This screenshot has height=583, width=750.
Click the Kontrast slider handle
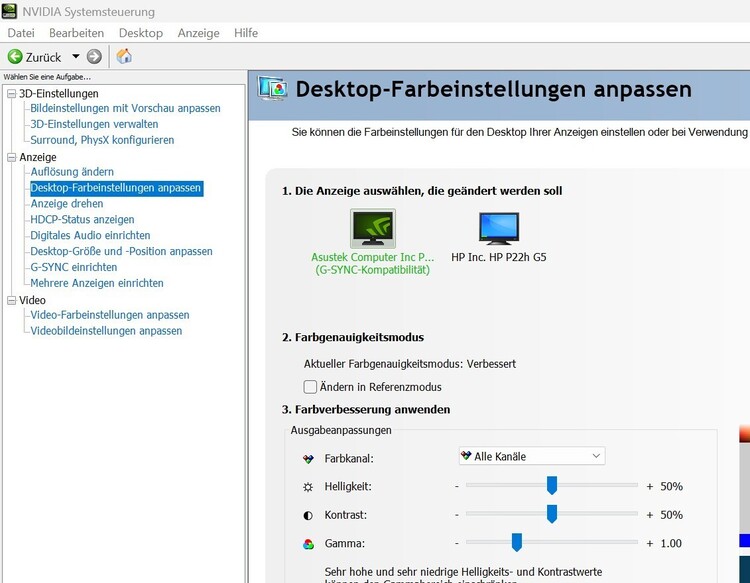tap(551, 514)
